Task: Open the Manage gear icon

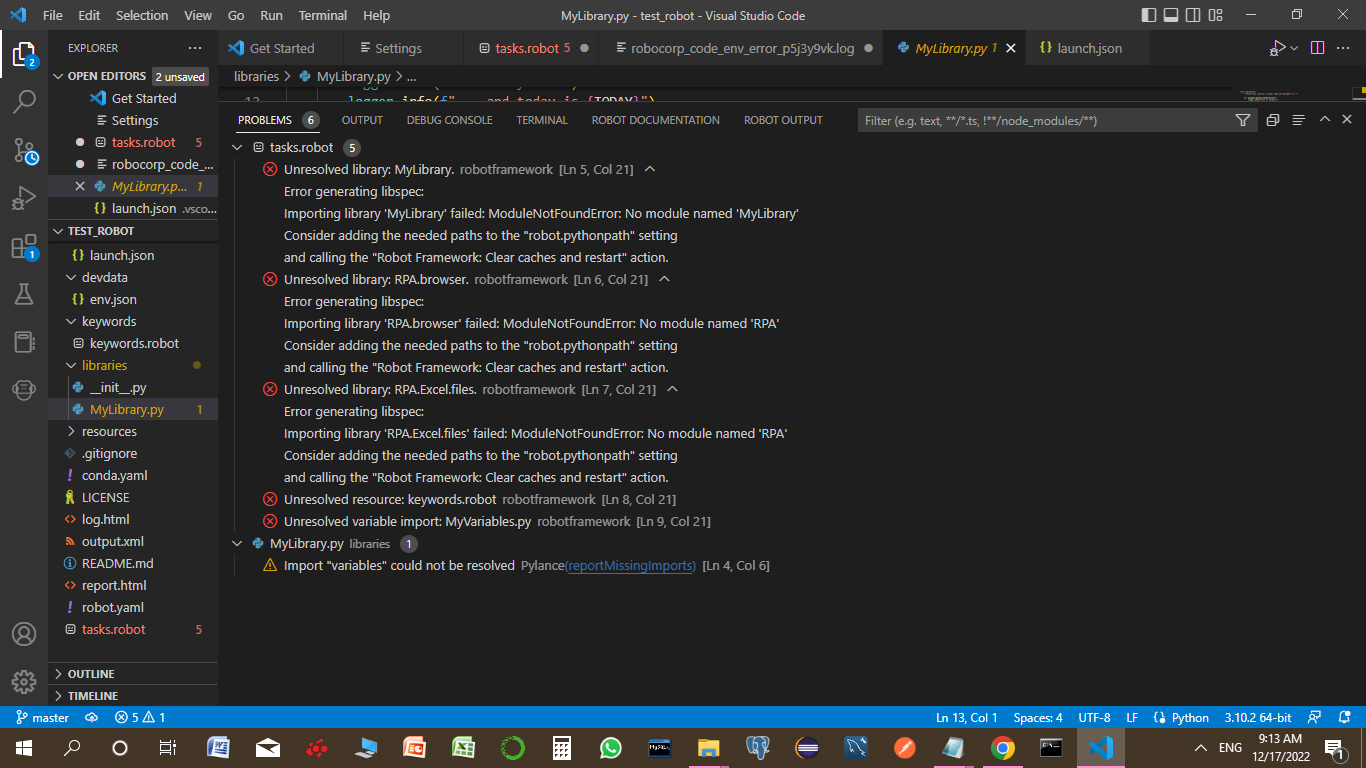Action: click(x=24, y=682)
